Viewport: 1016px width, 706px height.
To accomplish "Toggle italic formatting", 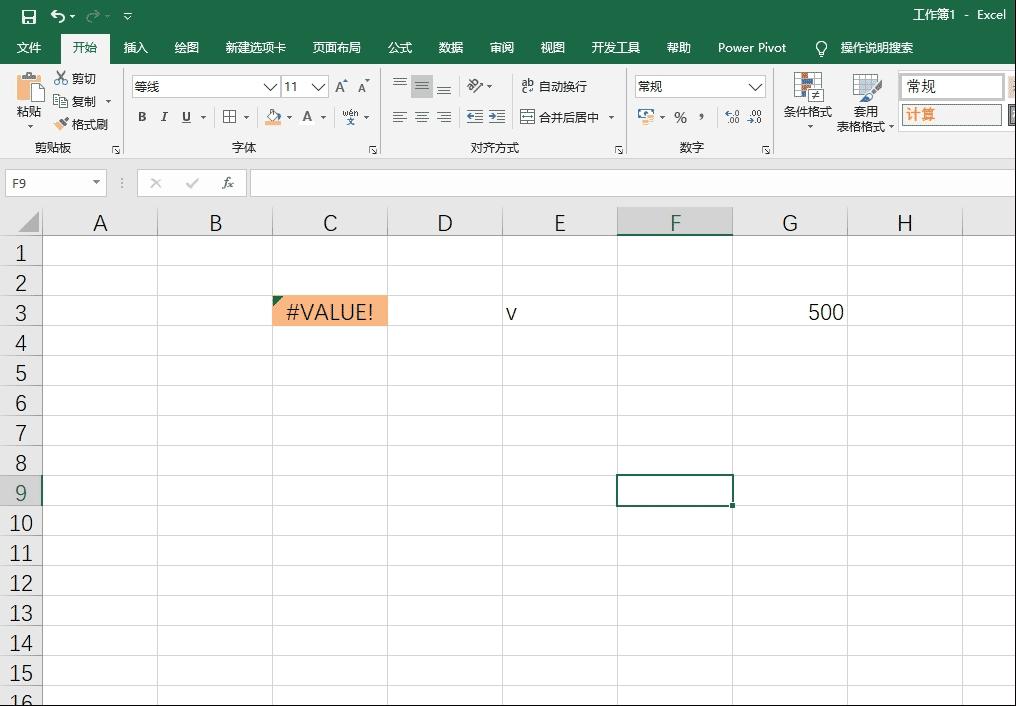I will coord(164,117).
